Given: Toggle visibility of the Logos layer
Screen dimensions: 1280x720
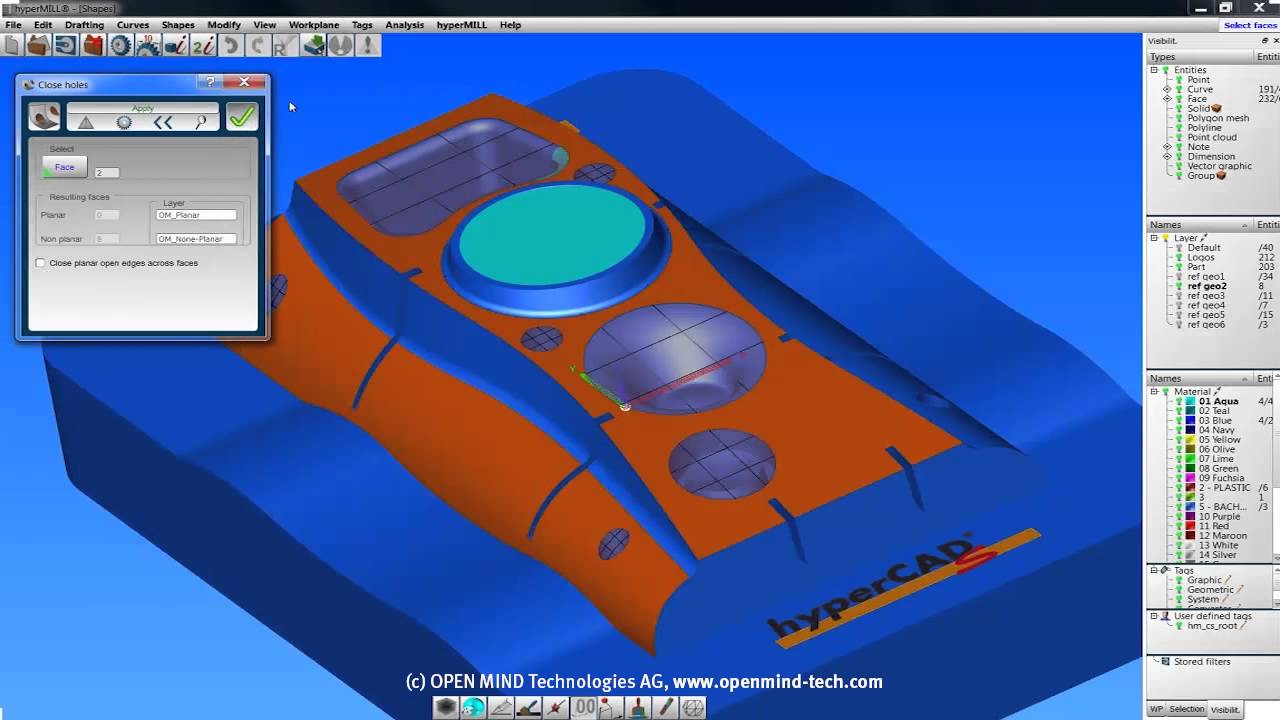Looking at the screenshot, I should [x=1179, y=257].
